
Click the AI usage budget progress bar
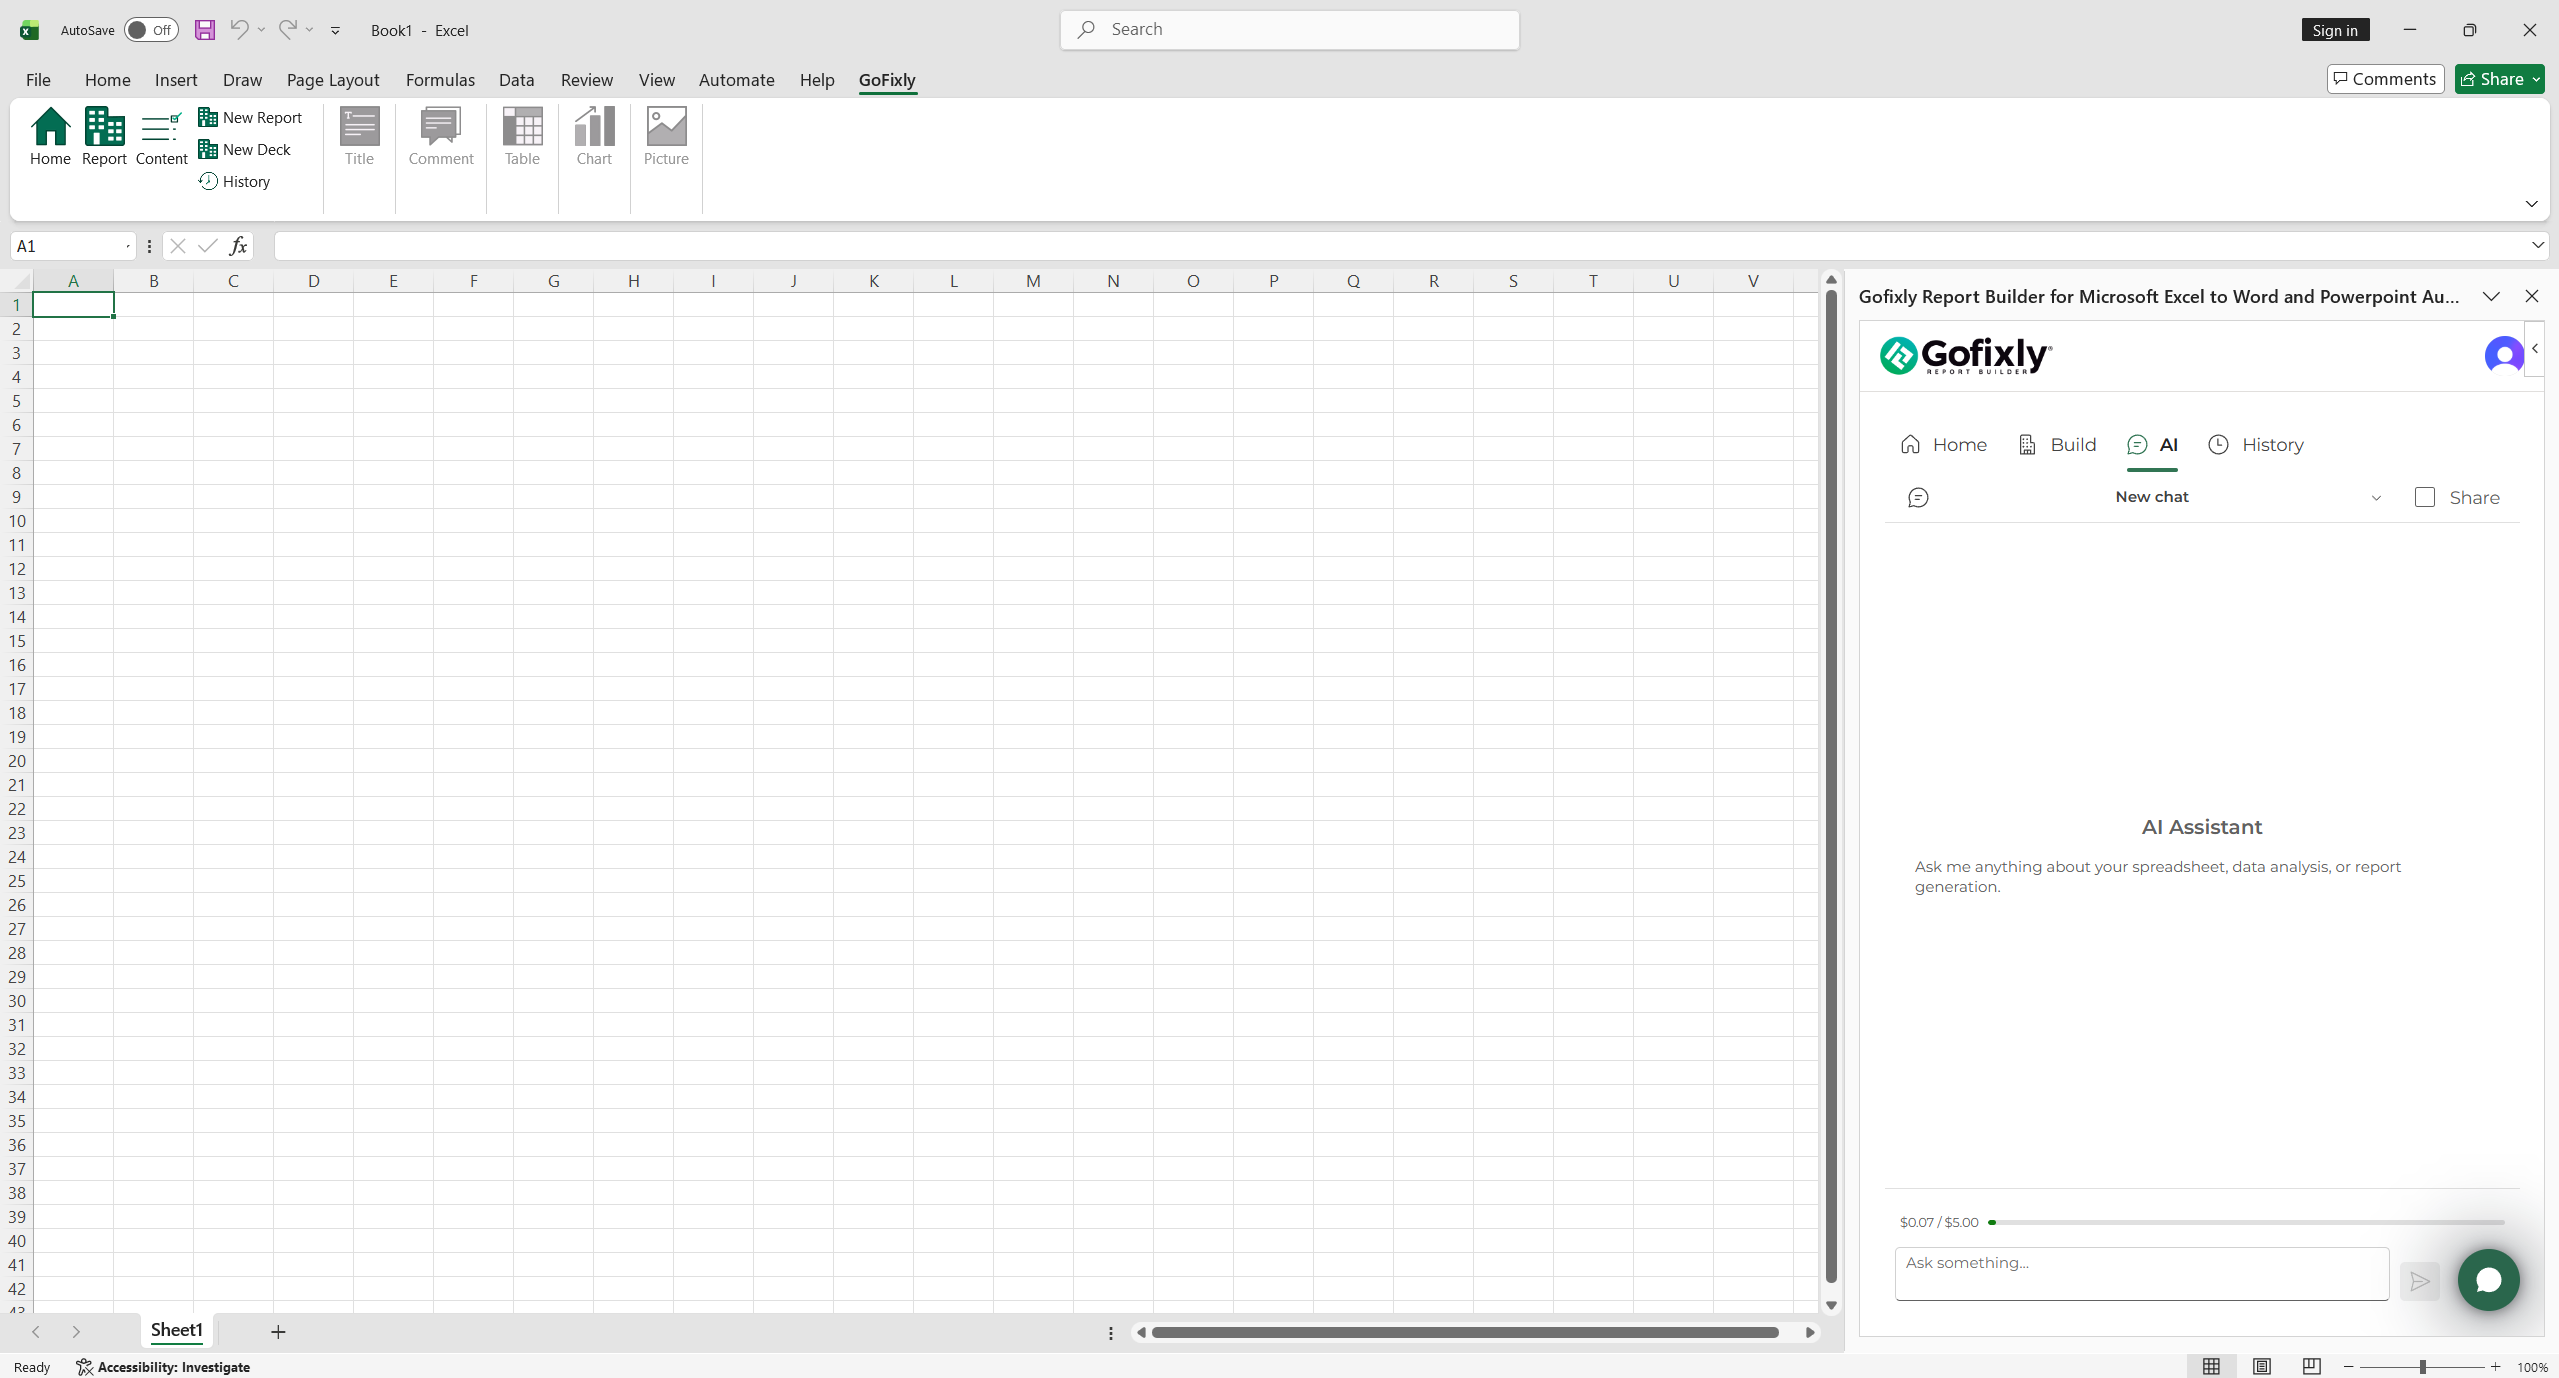[2246, 1222]
